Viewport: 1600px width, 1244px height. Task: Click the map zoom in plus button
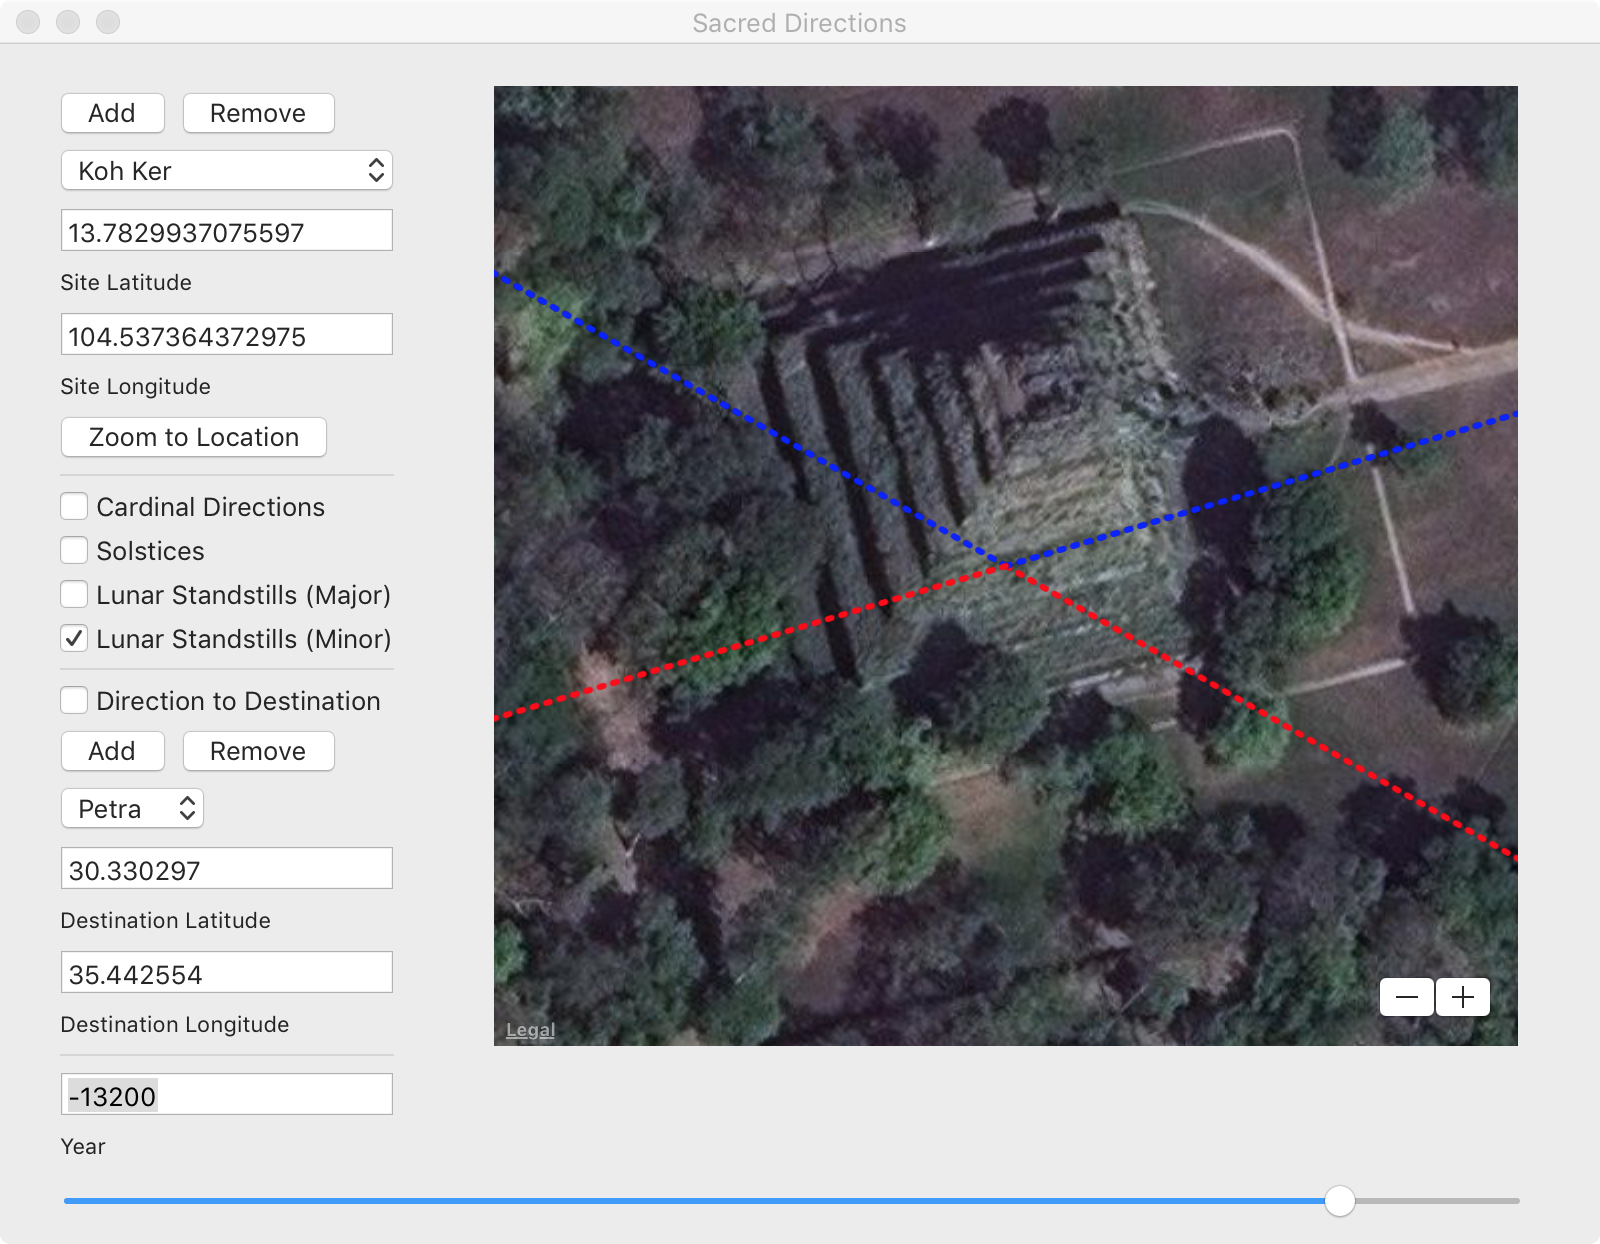coord(1463,997)
